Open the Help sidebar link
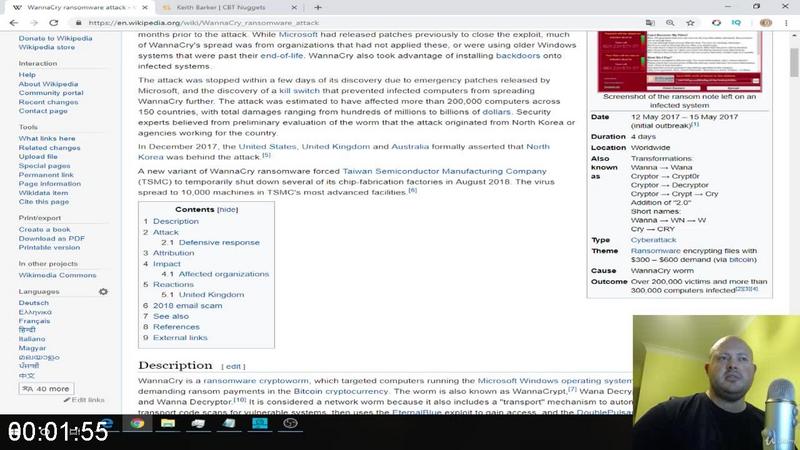 tap(27, 75)
